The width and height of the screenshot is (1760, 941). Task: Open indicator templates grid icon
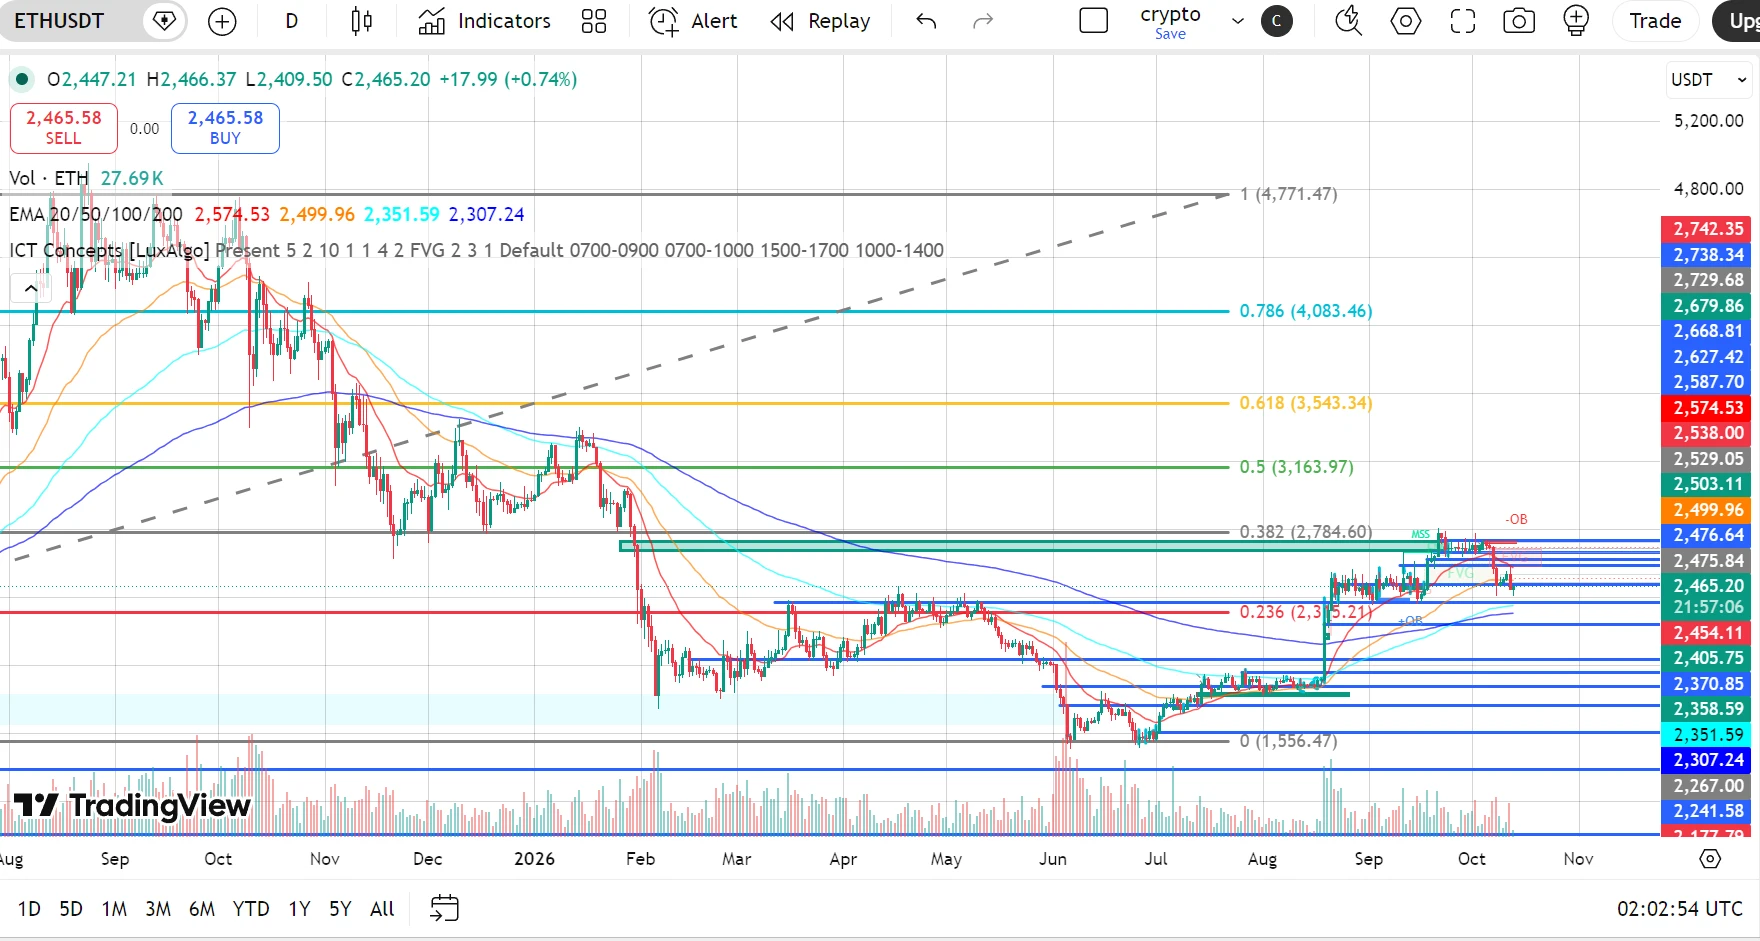pos(594,21)
